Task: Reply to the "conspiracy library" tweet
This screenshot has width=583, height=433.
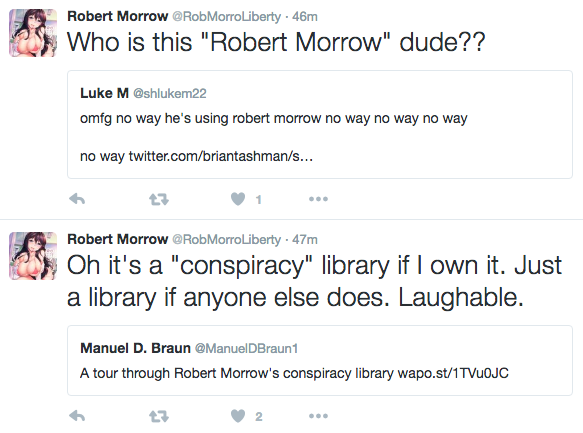Action: (x=77, y=416)
